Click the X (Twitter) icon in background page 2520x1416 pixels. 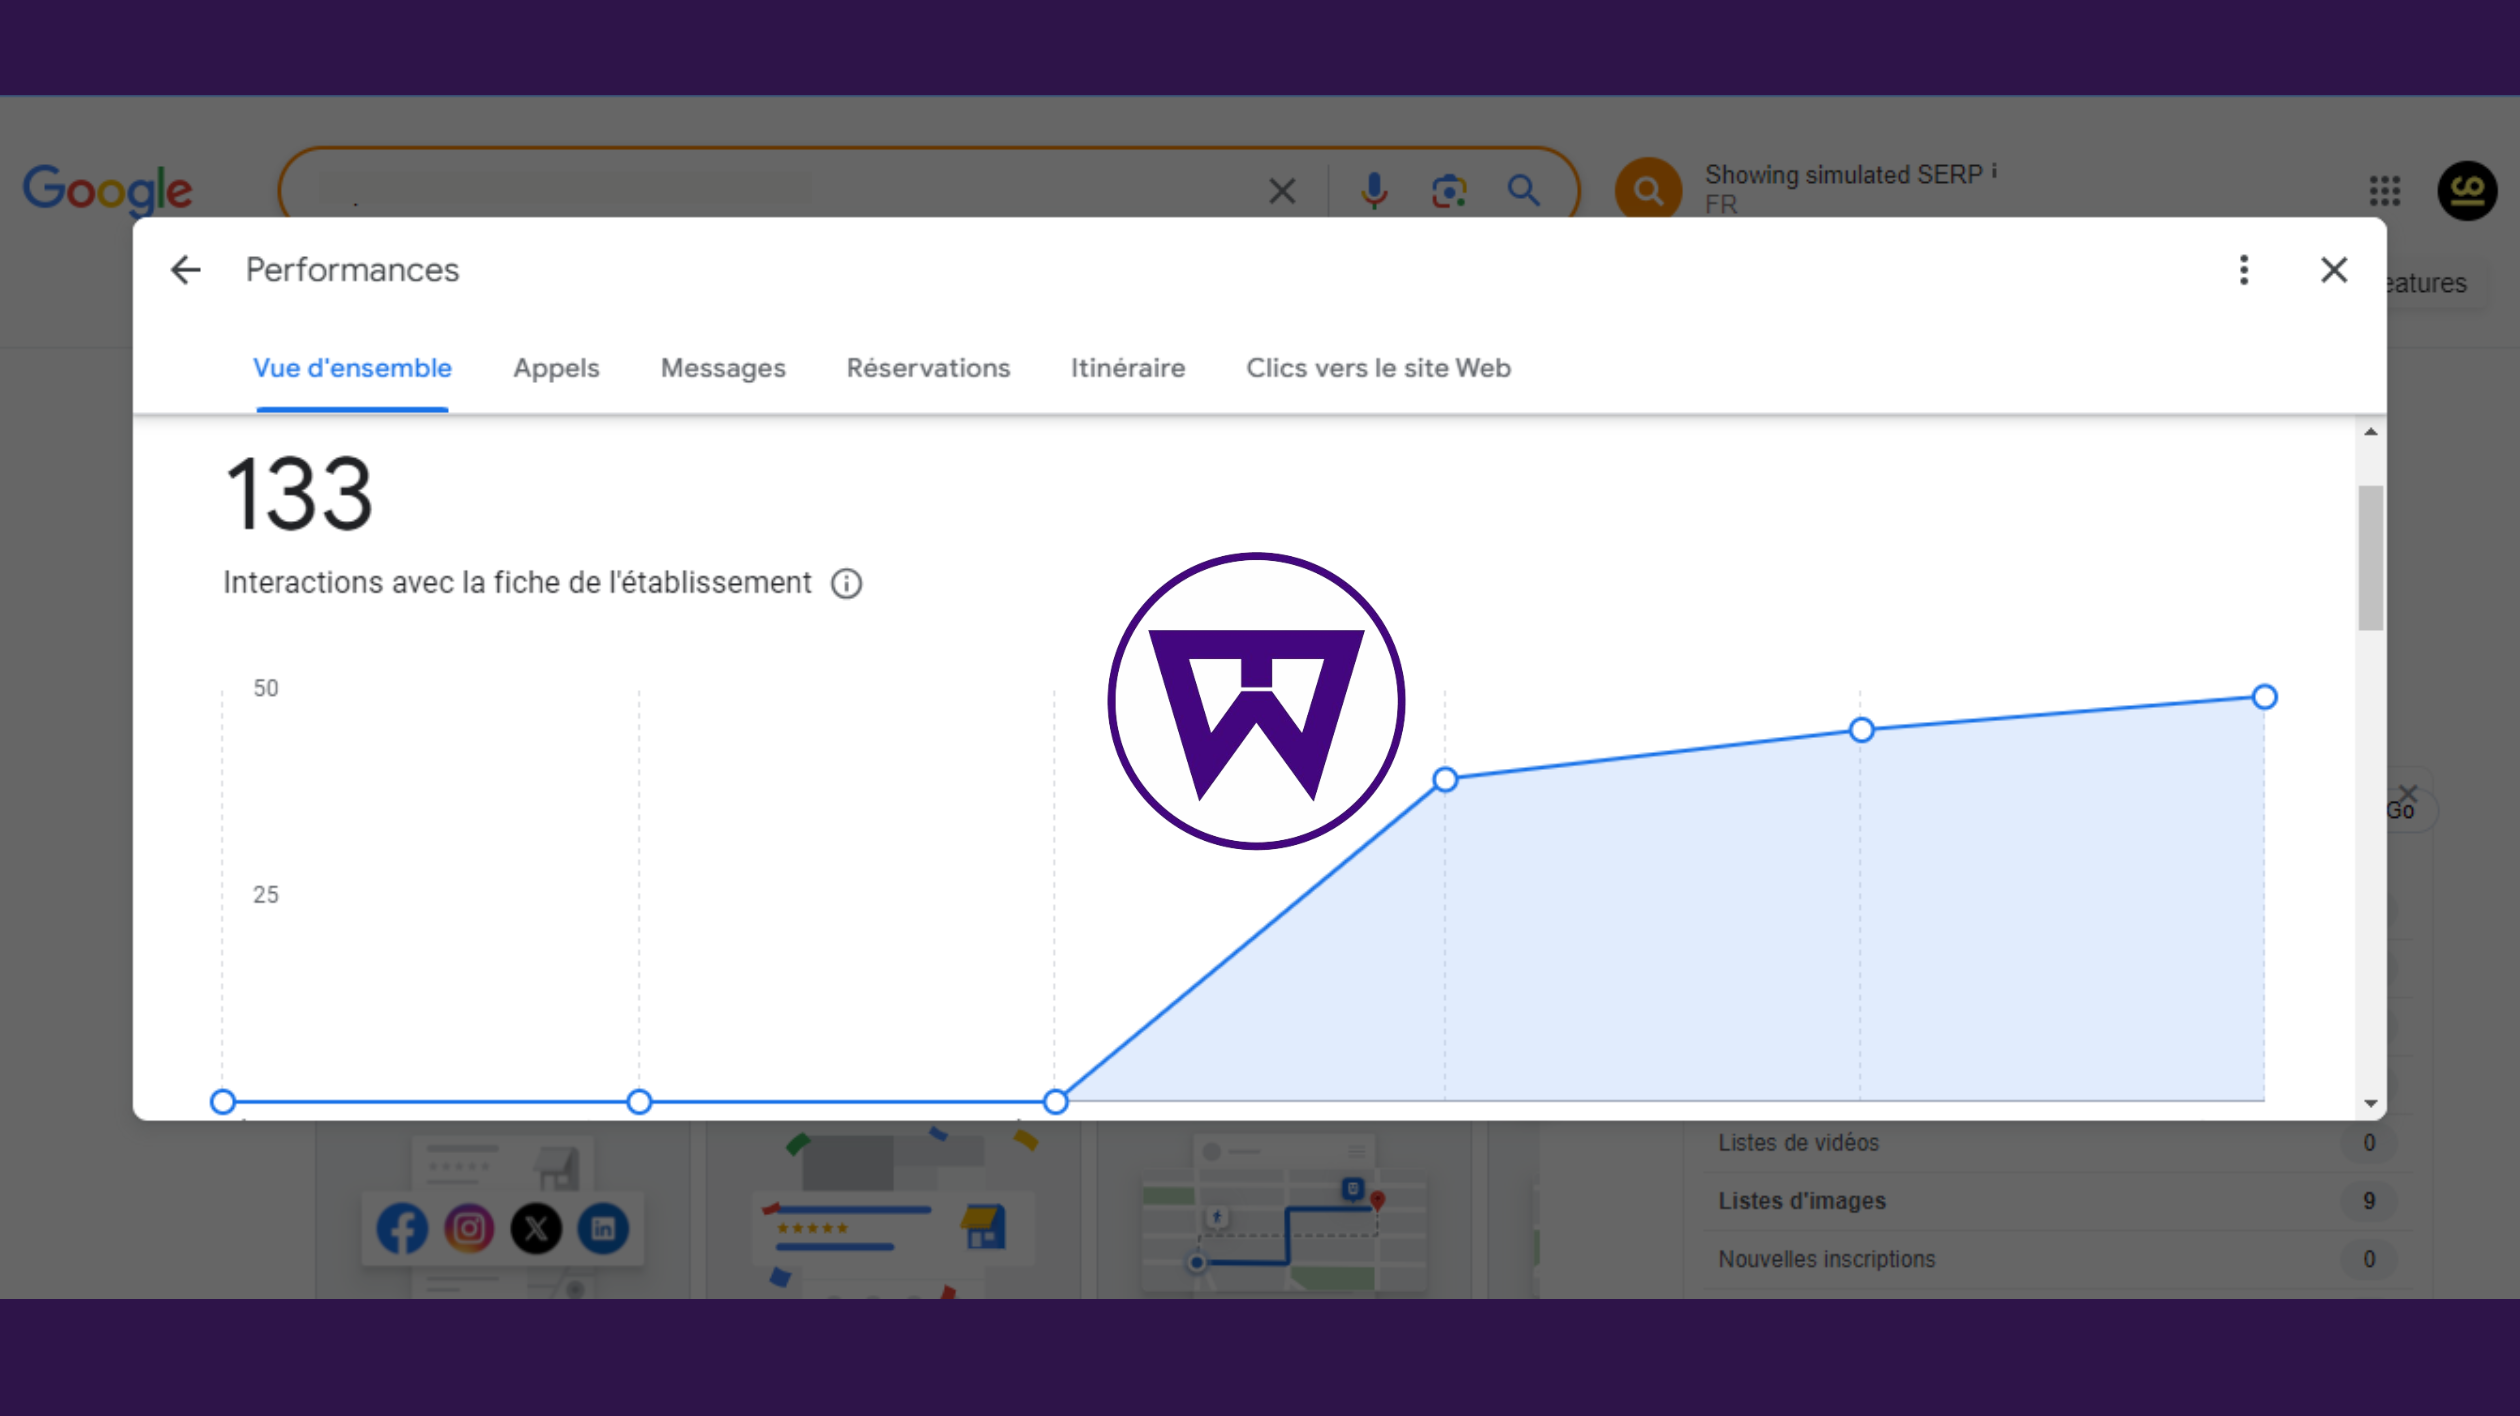point(536,1229)
